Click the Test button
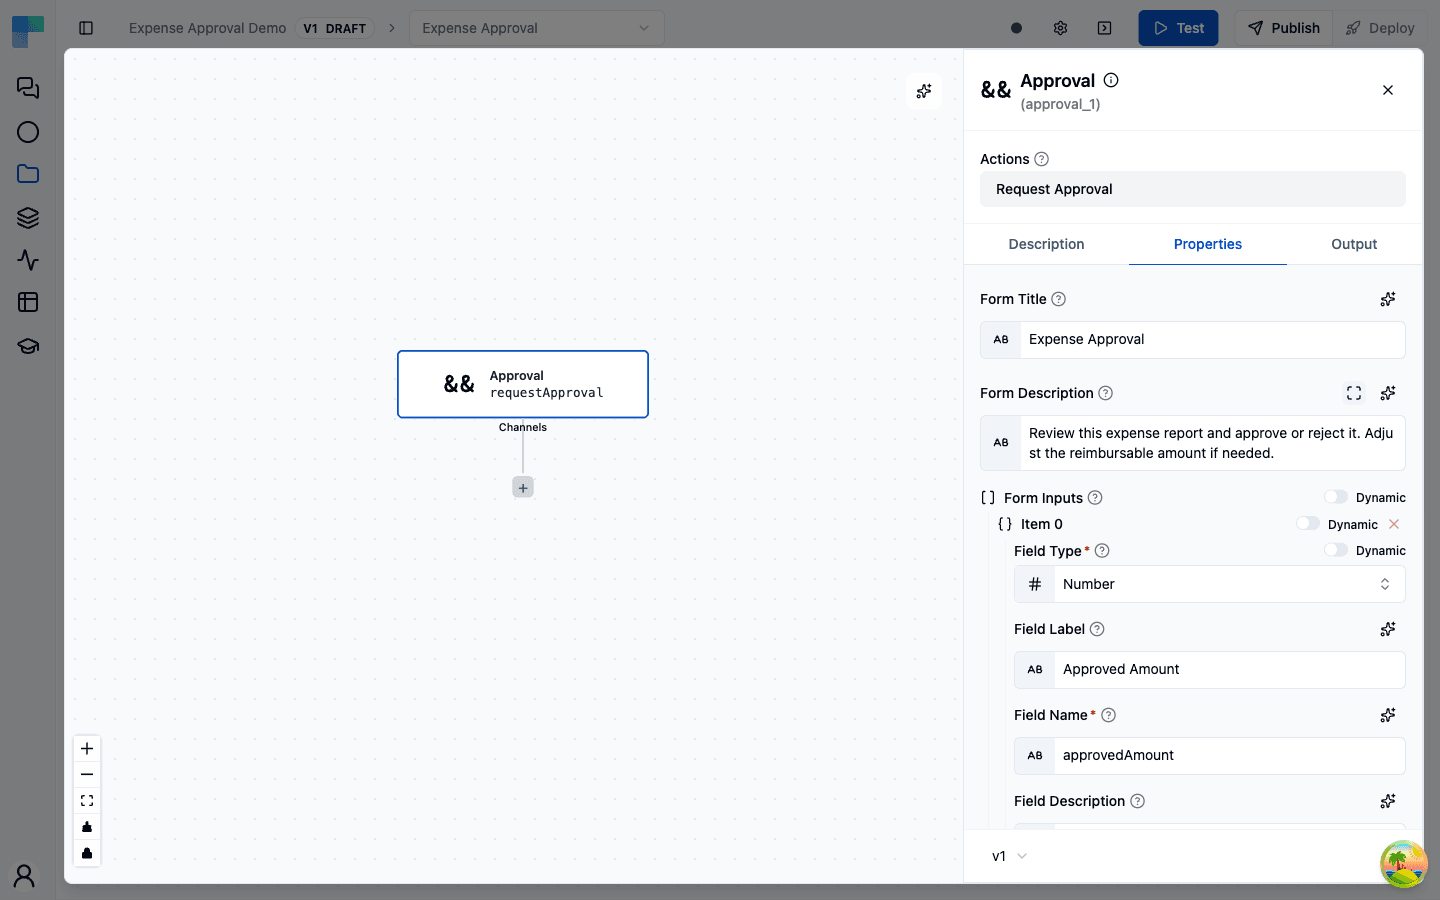The height and width of the screenshot is (900, 1440). click(1178, 28)
